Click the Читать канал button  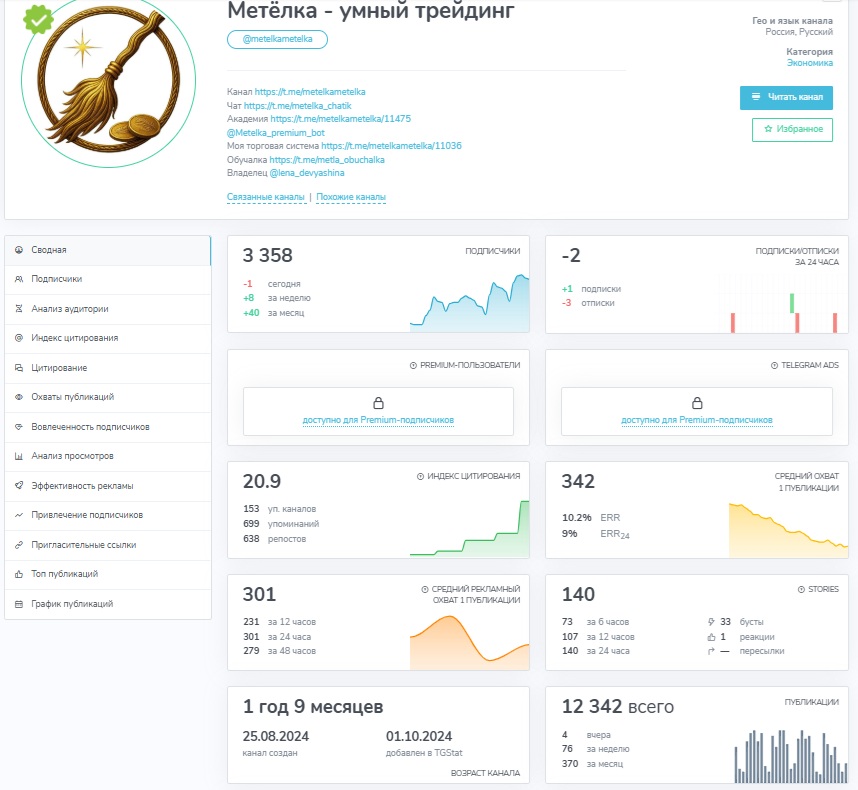pos(786,97)
